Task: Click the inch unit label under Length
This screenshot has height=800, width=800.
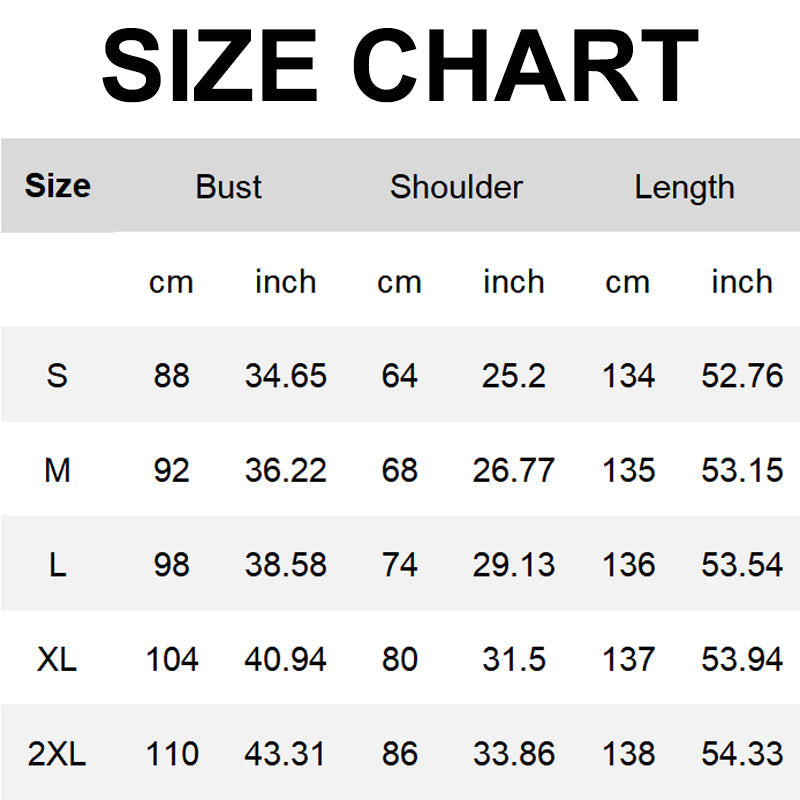Action: point(741,282)
